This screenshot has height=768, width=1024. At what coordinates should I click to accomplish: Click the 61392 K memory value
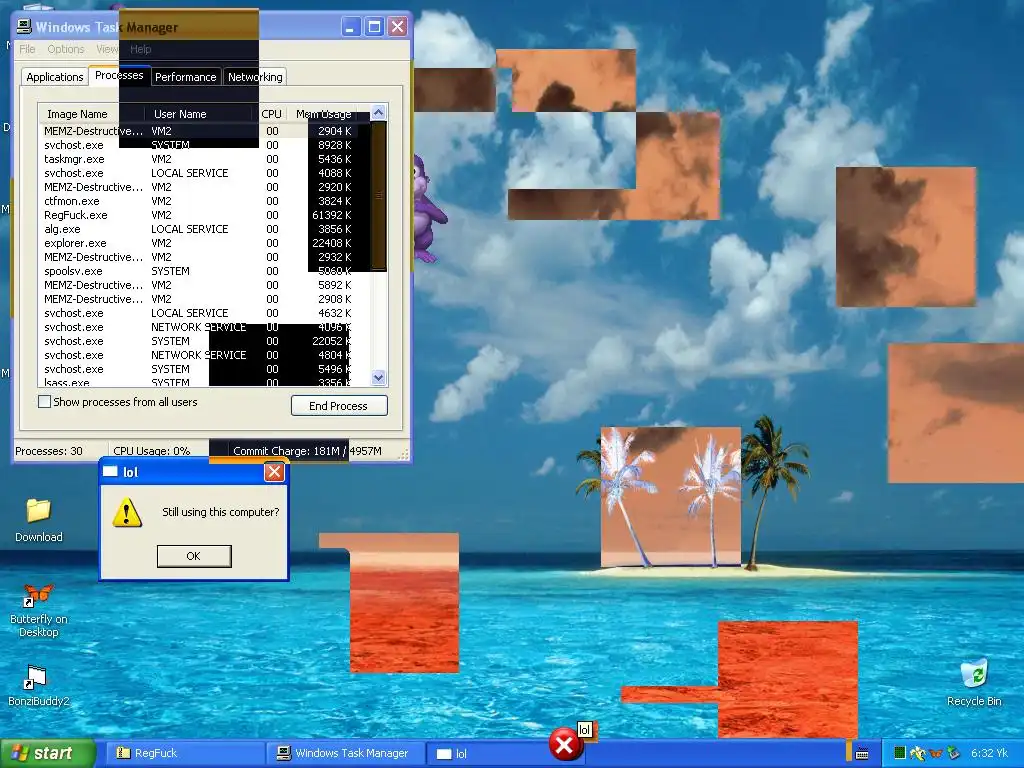click(332, 215)
